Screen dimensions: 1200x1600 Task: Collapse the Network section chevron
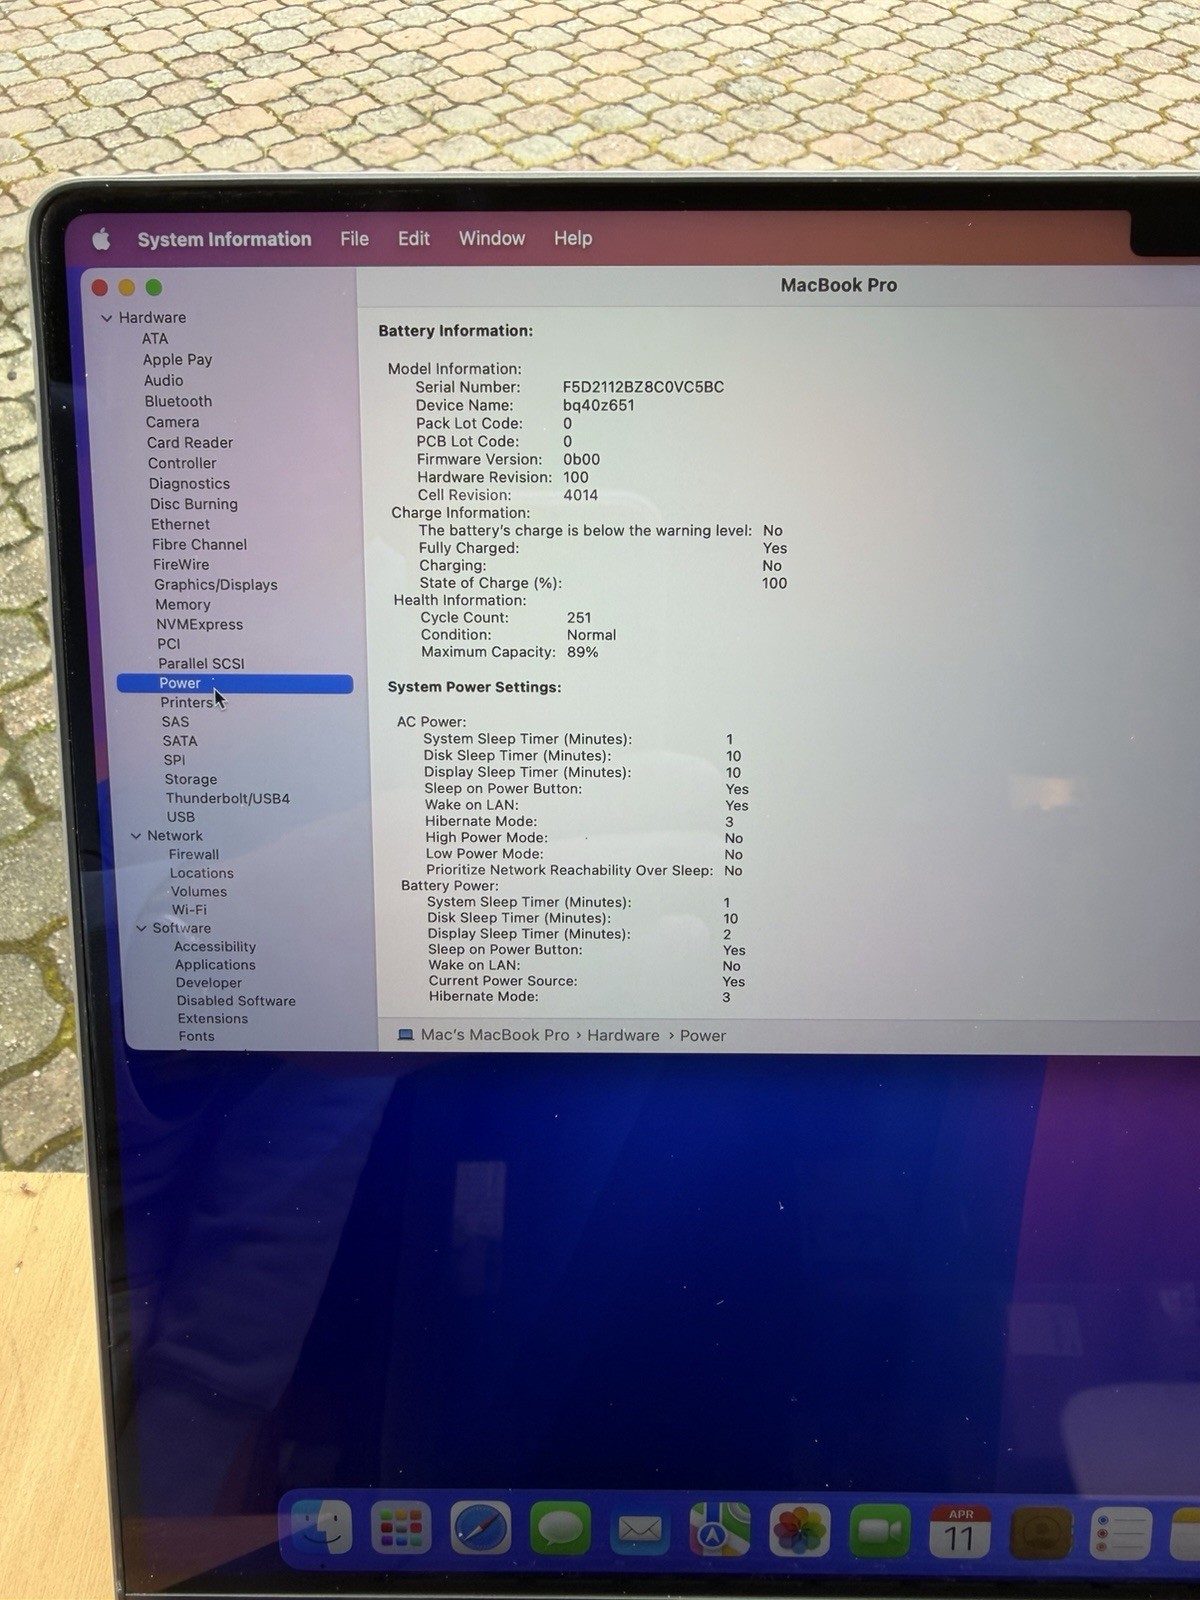point(135,836)
